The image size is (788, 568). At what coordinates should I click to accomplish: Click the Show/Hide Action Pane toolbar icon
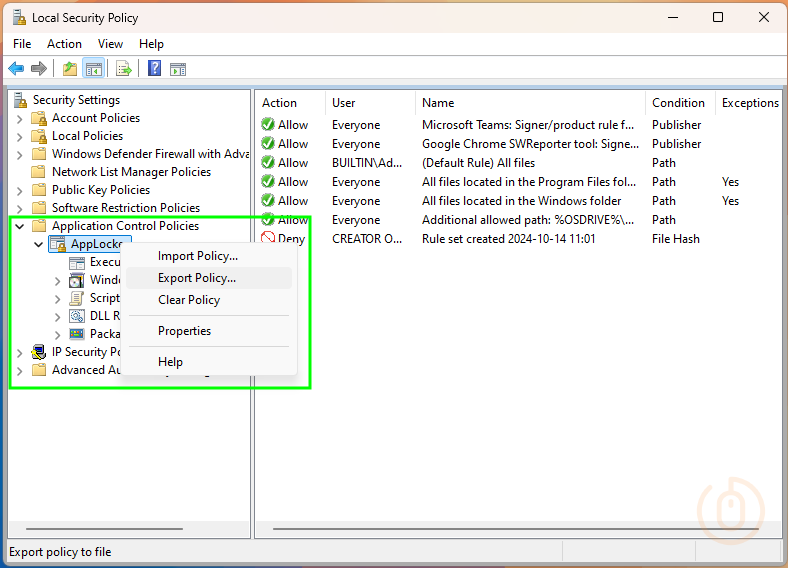pos(178,69)
